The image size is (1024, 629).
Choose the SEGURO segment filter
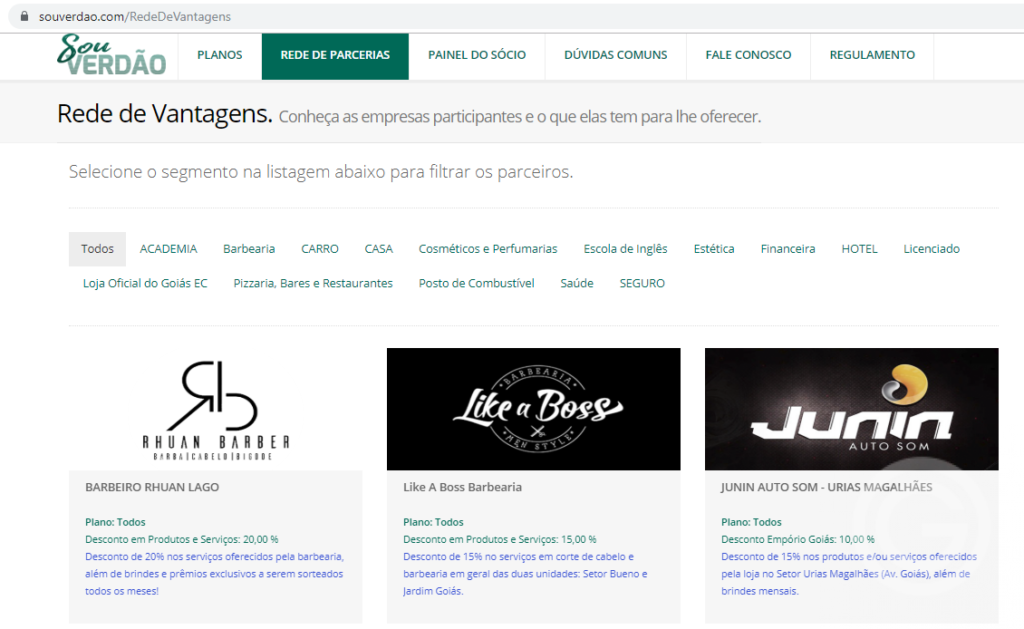[x=642, y=283]
